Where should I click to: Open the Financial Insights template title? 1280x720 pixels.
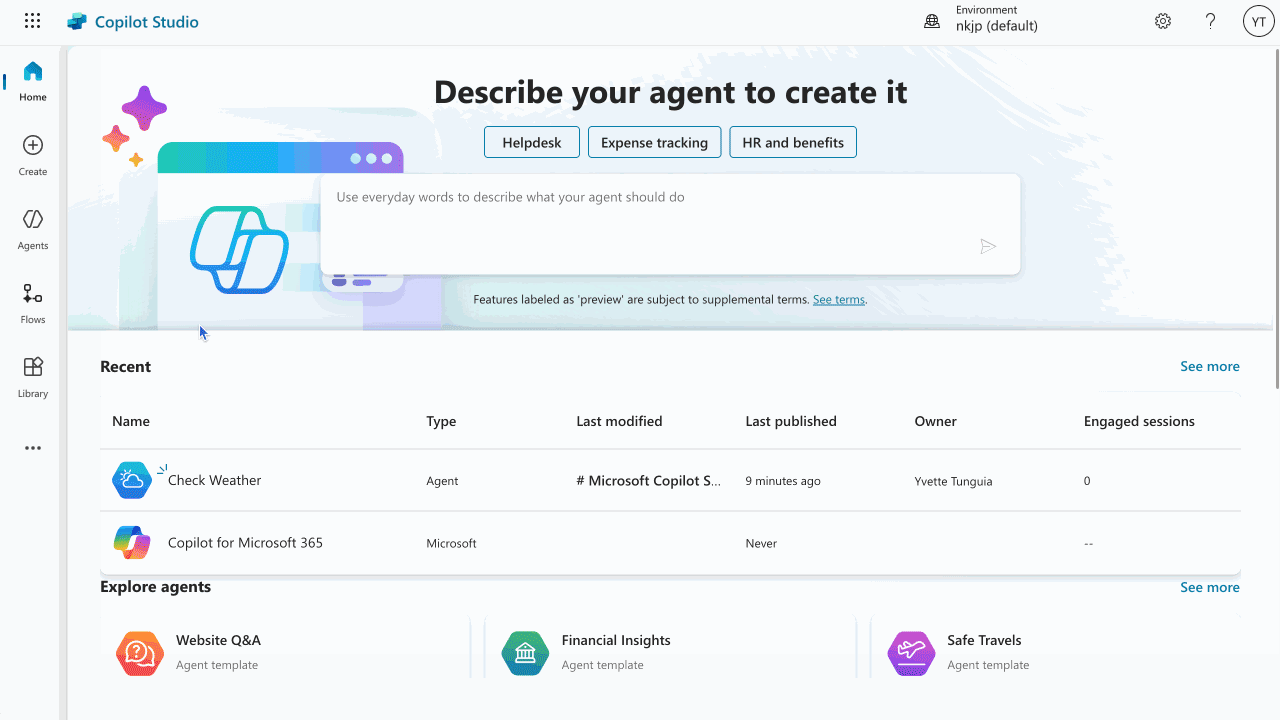pos(616,640)
